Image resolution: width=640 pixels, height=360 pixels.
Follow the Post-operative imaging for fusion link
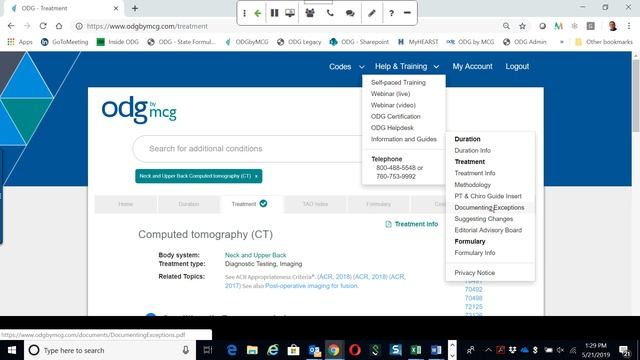click(x=312, y=286)
